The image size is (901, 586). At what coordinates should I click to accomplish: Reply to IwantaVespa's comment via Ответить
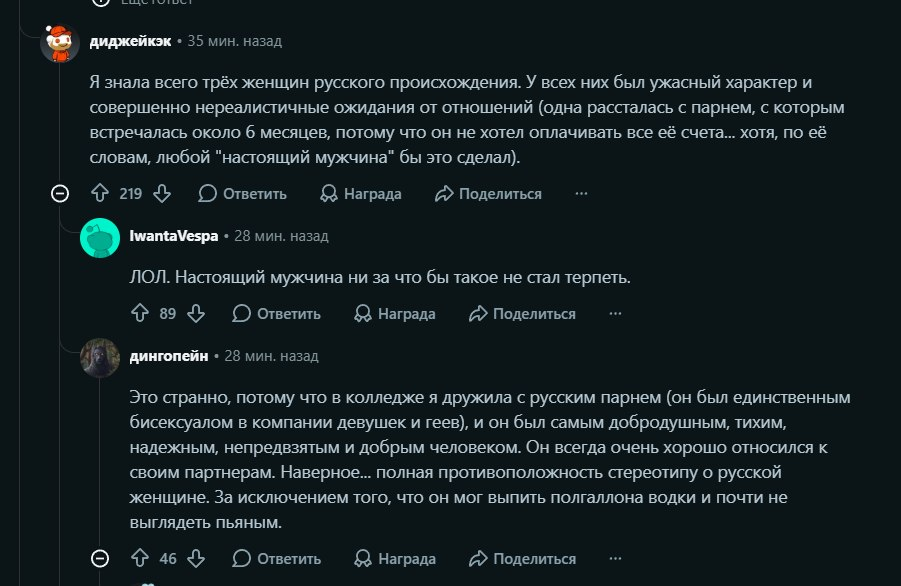tap(276, 314)
